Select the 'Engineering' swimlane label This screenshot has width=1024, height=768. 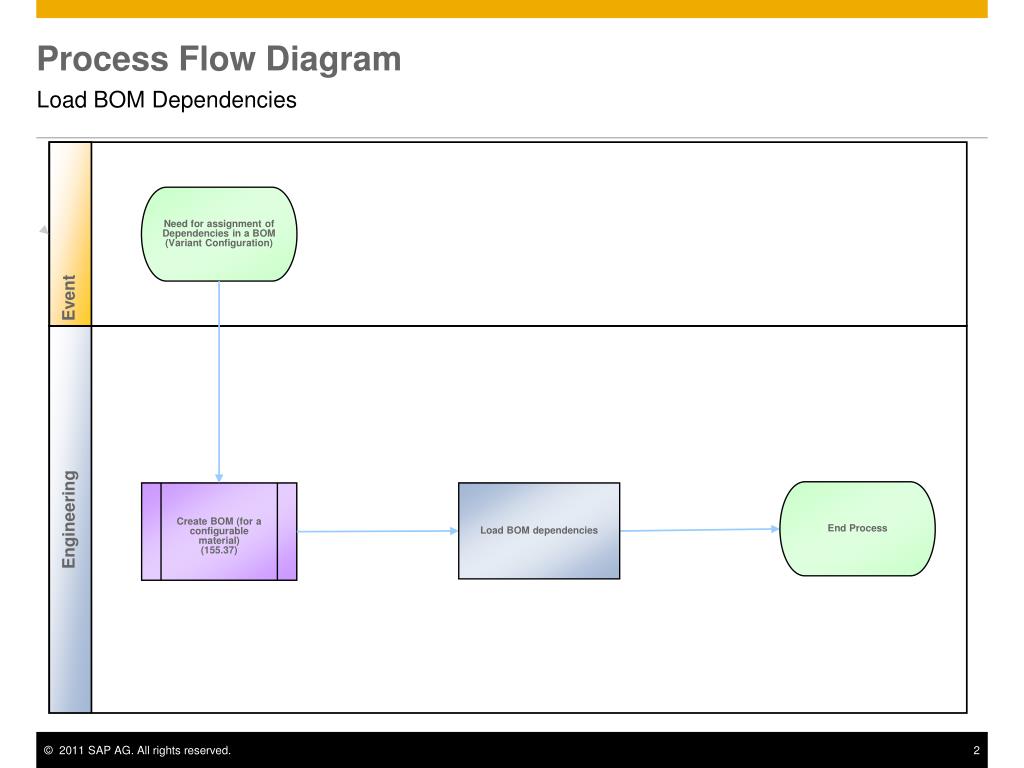pos(69,519)
